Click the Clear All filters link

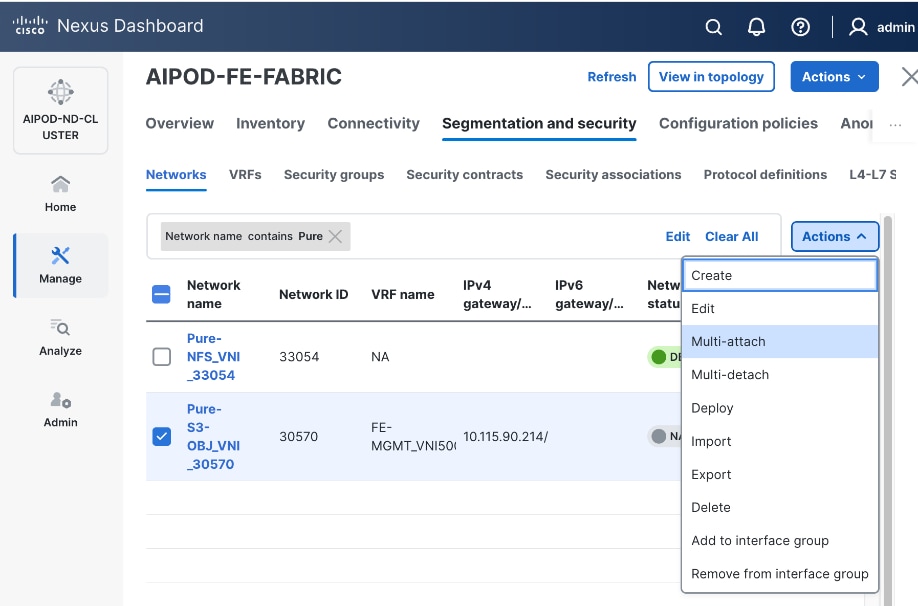click(x=731, y=237)
